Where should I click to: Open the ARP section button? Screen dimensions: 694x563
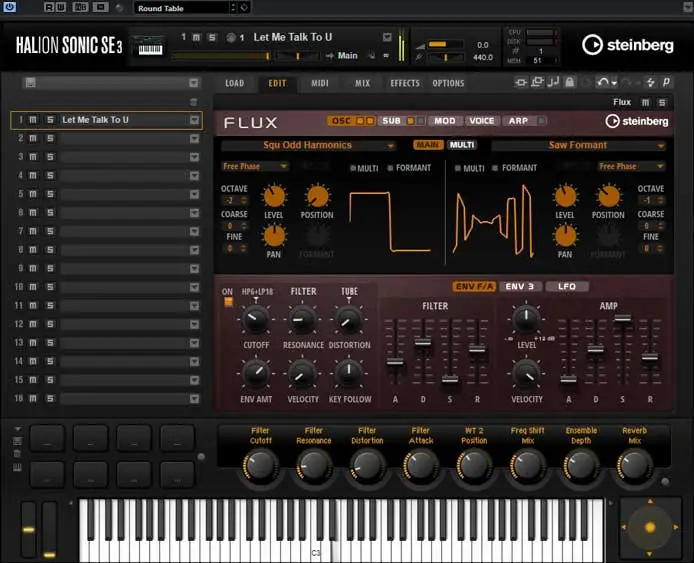[x=518, y=121]
